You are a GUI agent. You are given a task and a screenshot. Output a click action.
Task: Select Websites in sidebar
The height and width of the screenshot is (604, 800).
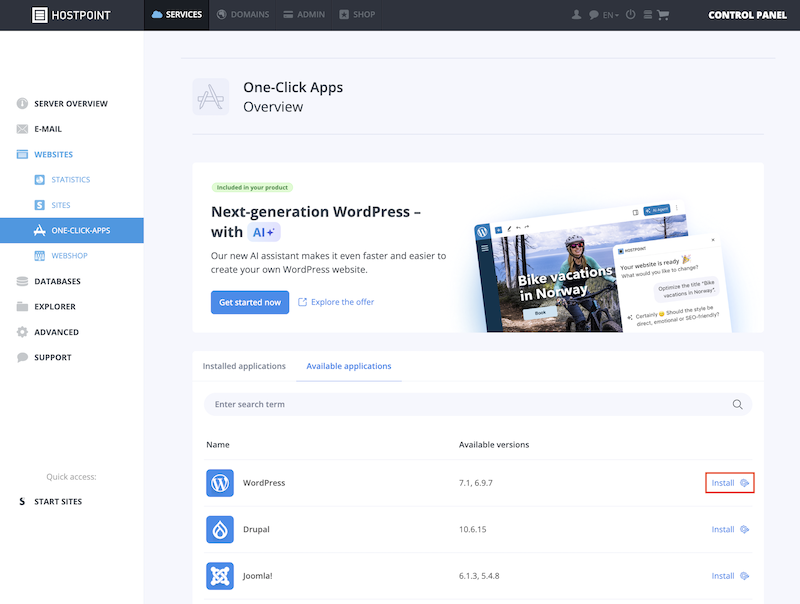[x=54, y=155]
